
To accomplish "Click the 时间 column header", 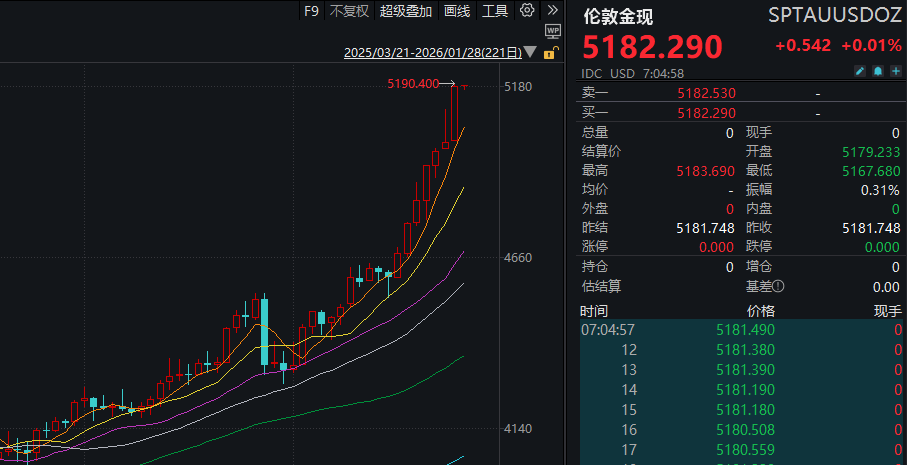I will coord(594,311).
